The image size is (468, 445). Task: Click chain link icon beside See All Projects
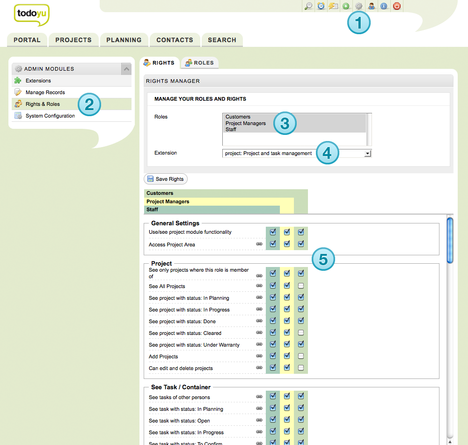[x=259, y=286]
